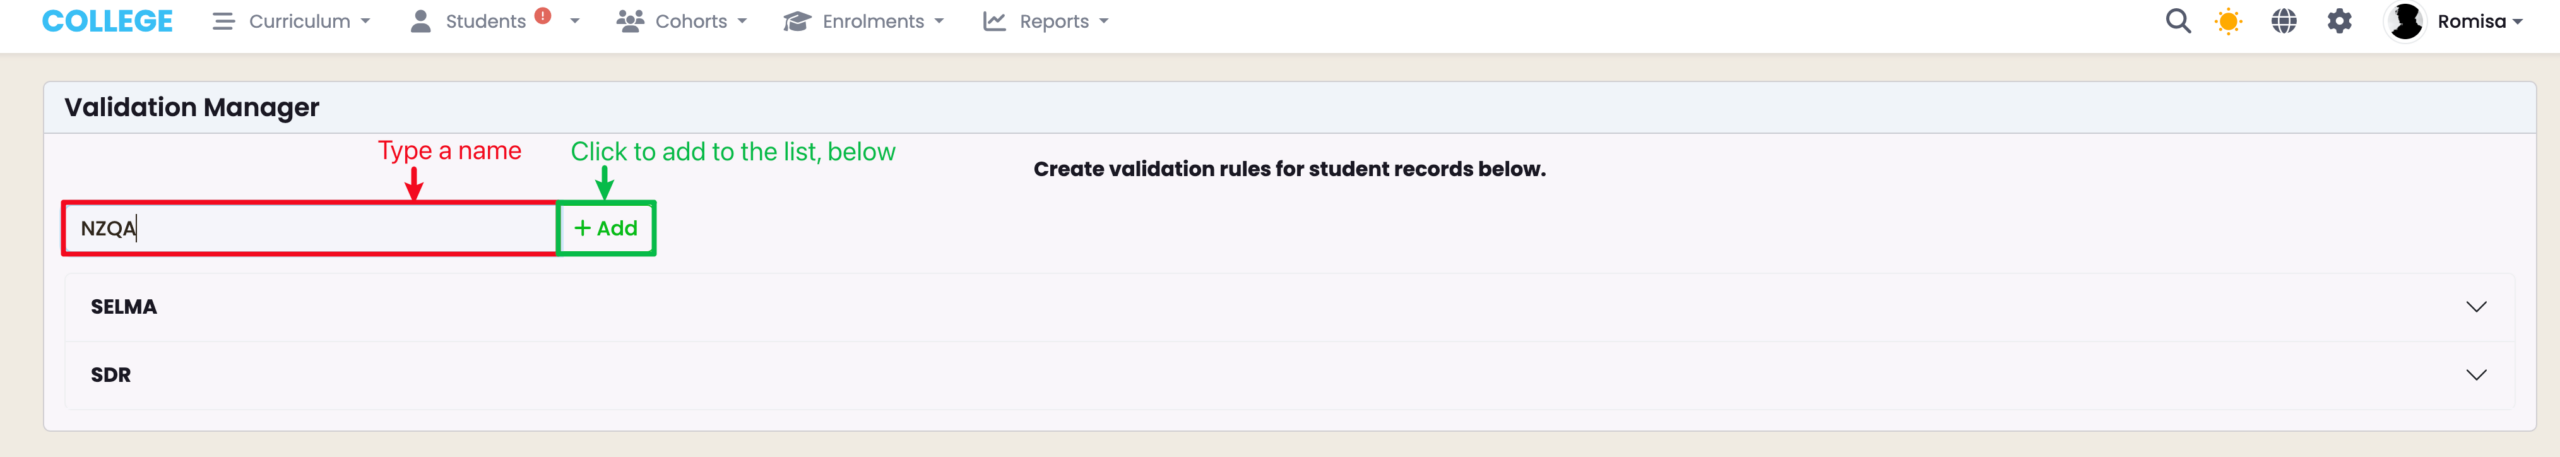2560x457 pixels.
Task: Click the Reports chart icon
Action: click(994, 21)
